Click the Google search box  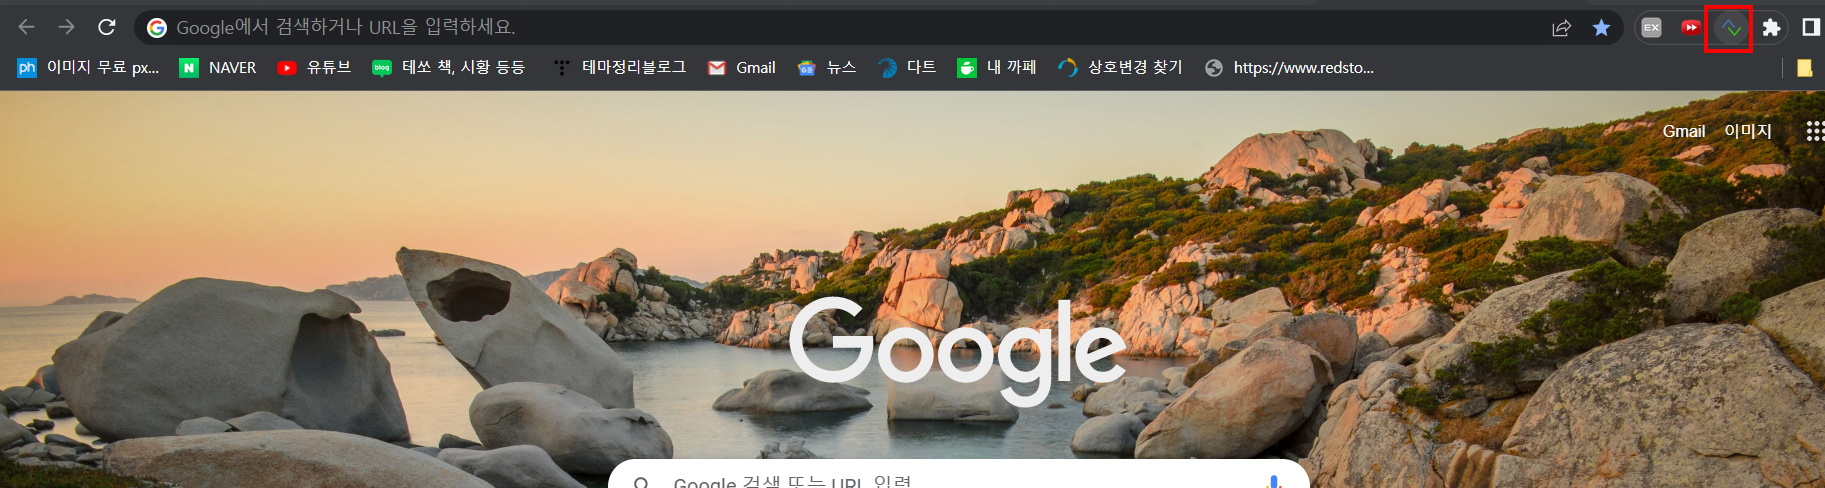click(958, 474)
